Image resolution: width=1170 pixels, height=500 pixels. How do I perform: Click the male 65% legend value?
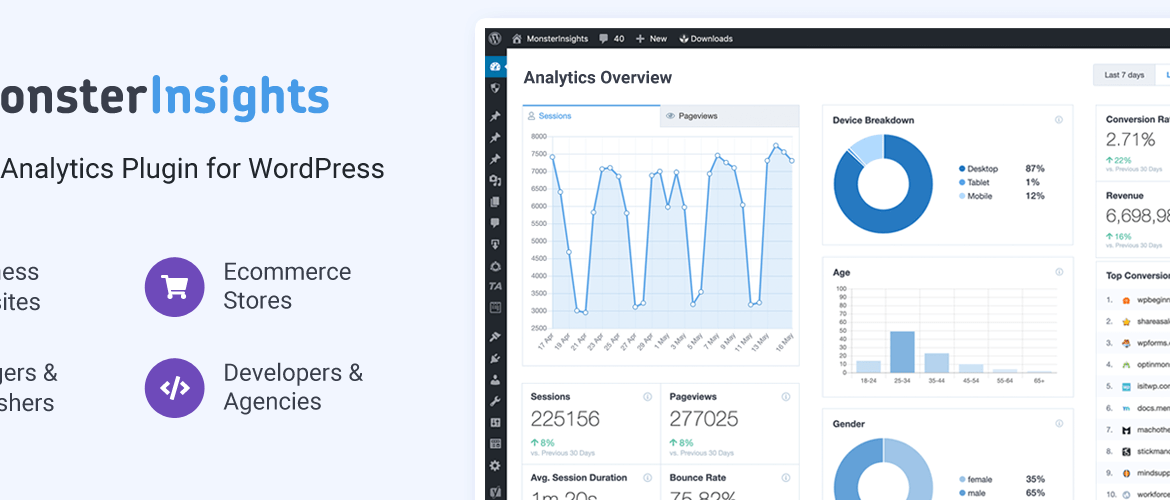tap(1035, 493)
